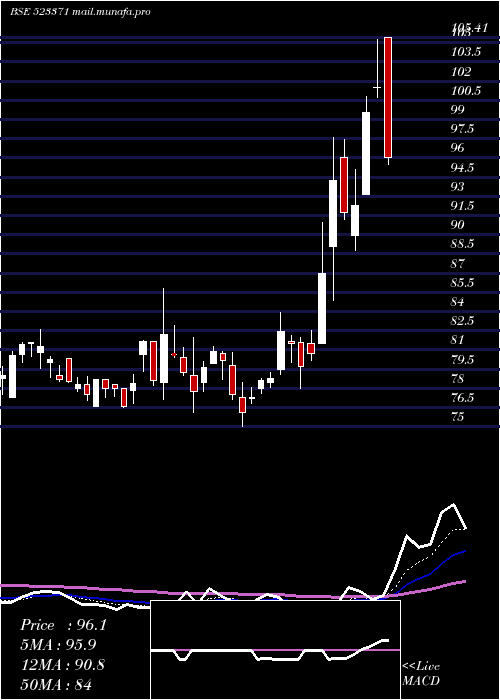The width and height of the screenshot is (500, 700).
Task: Click the 'Price : 96.1' legend value
Action: point(63,625)
